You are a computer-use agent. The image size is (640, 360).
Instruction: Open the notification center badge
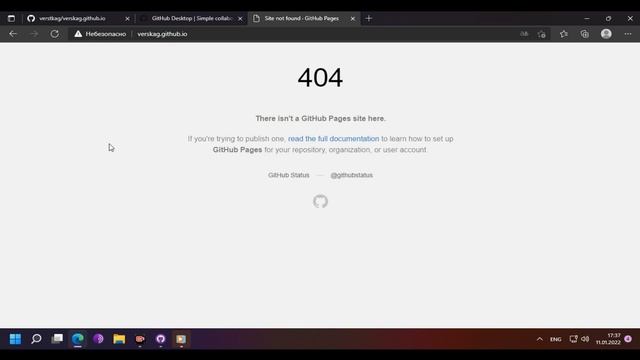tap(628, 339)
